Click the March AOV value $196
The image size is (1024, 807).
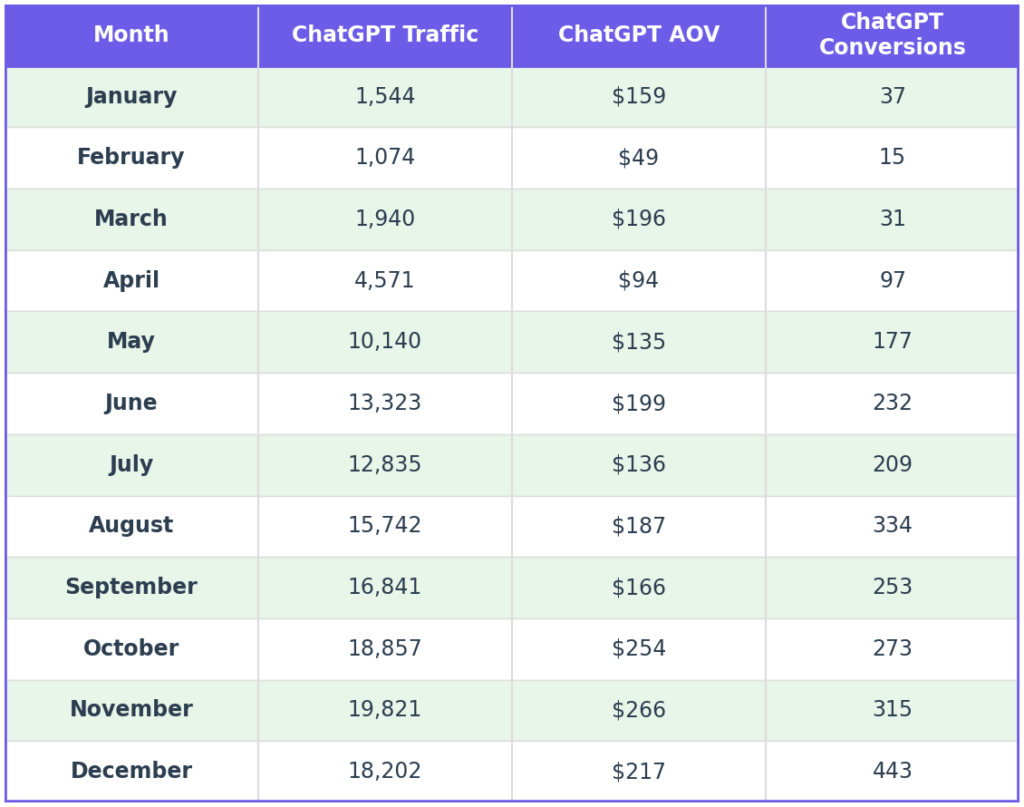click(x=638, y=219)
